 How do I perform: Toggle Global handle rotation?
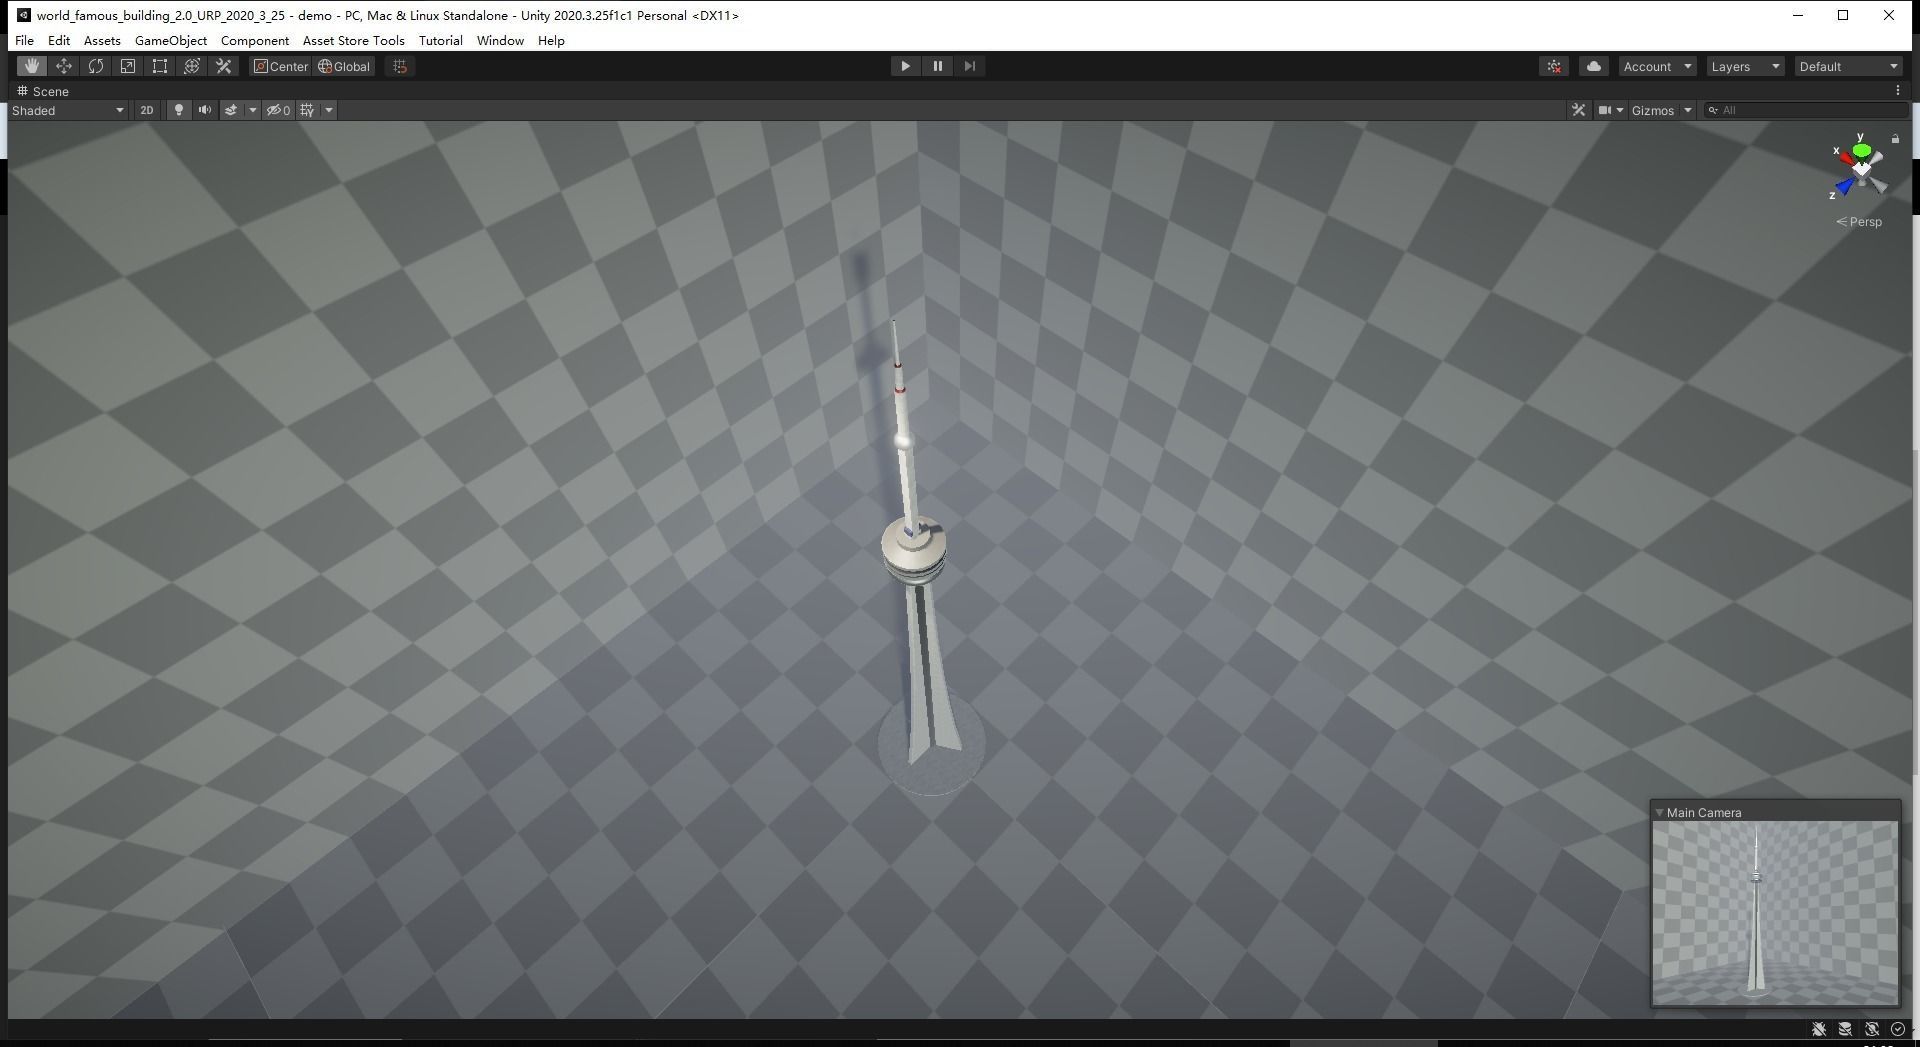click(x=344, y=66)
